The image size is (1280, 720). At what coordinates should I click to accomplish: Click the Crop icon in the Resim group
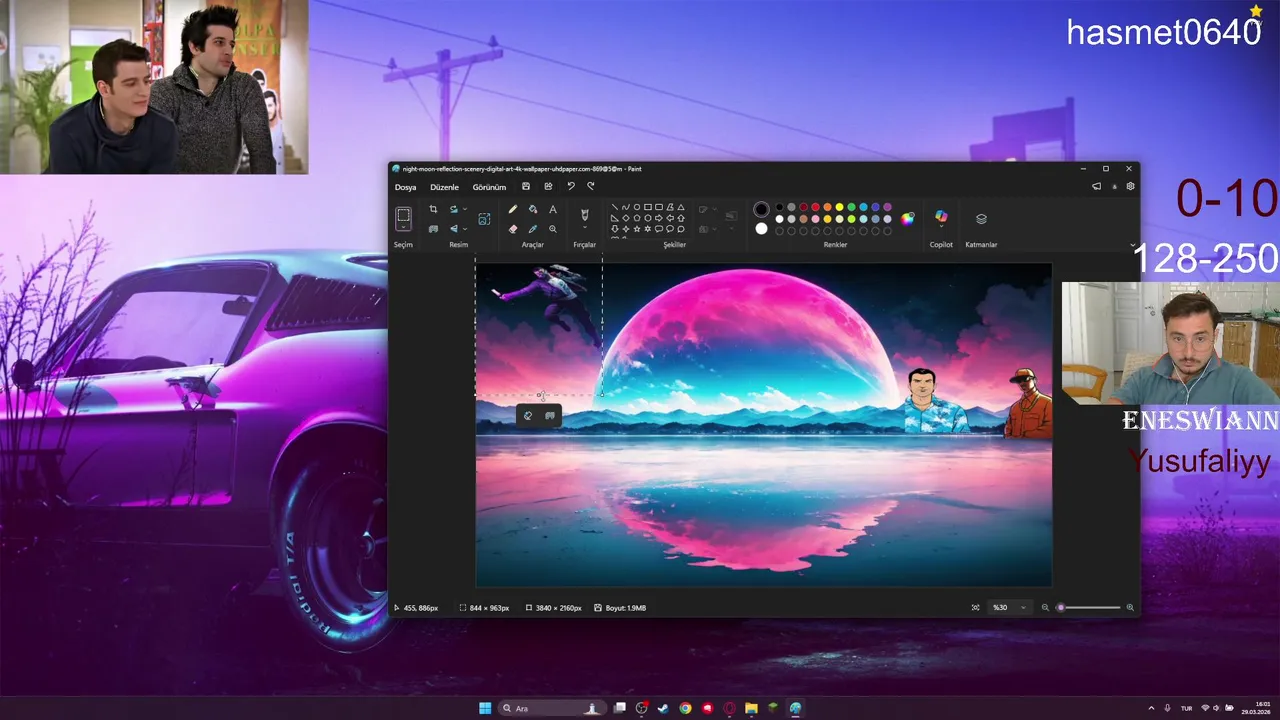coord(433,209)
